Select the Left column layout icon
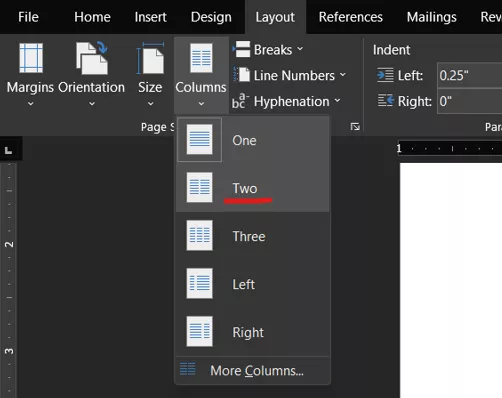 pos(199,283)
